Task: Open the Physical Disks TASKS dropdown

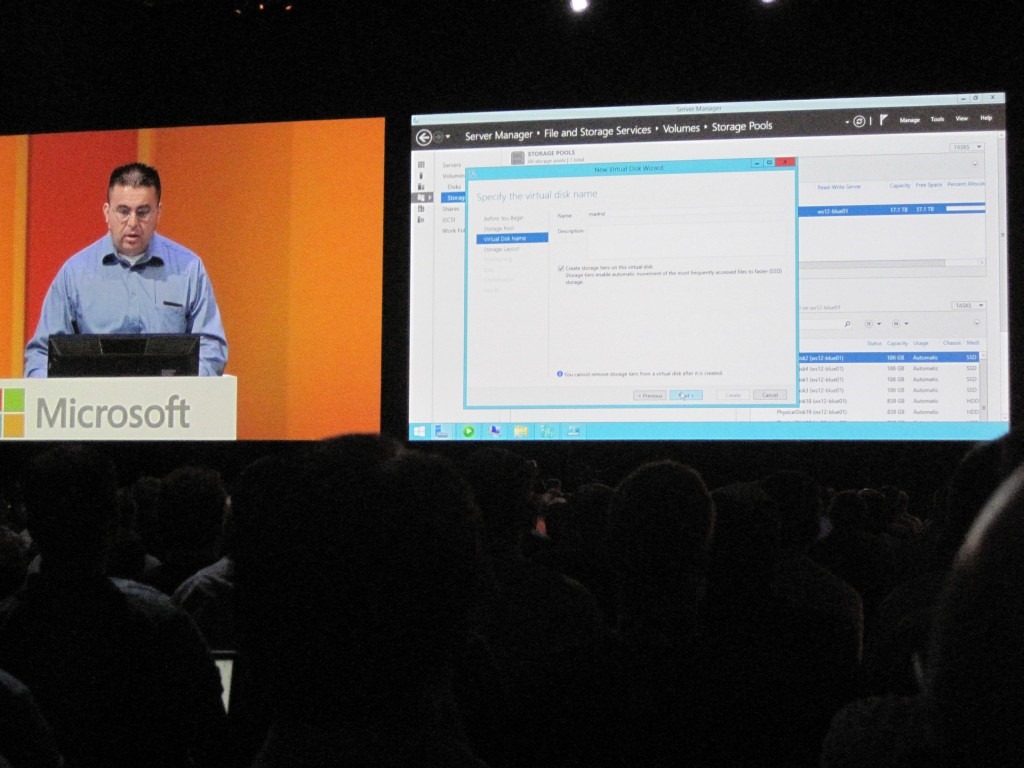Action: 968,306
